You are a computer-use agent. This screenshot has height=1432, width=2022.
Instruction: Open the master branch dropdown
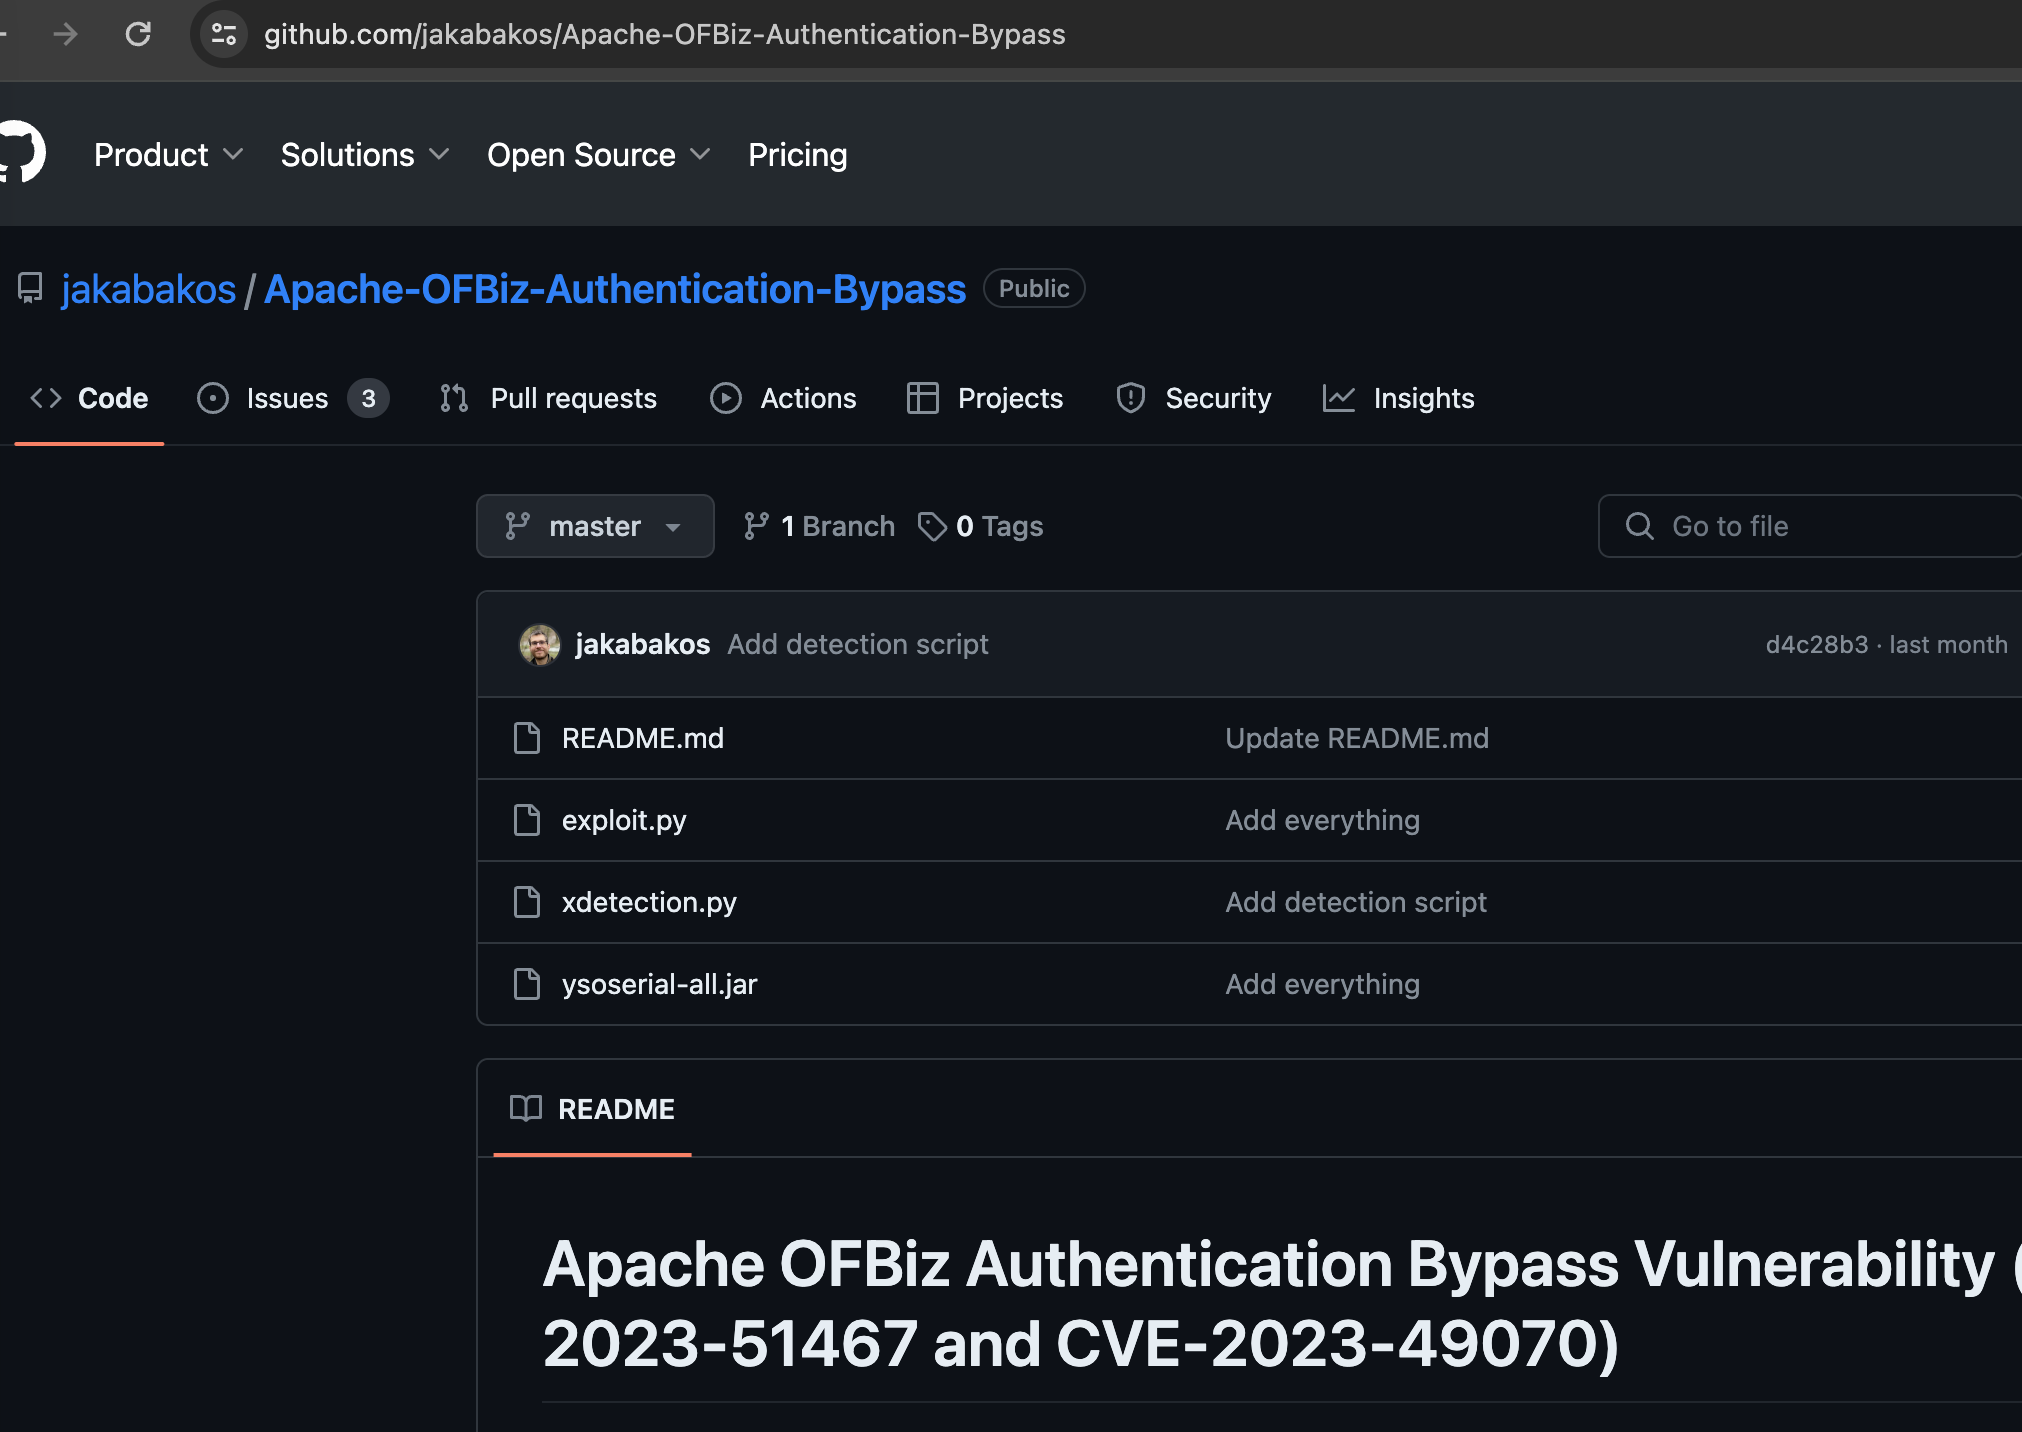pyautogui.click(x=595, y=526)
